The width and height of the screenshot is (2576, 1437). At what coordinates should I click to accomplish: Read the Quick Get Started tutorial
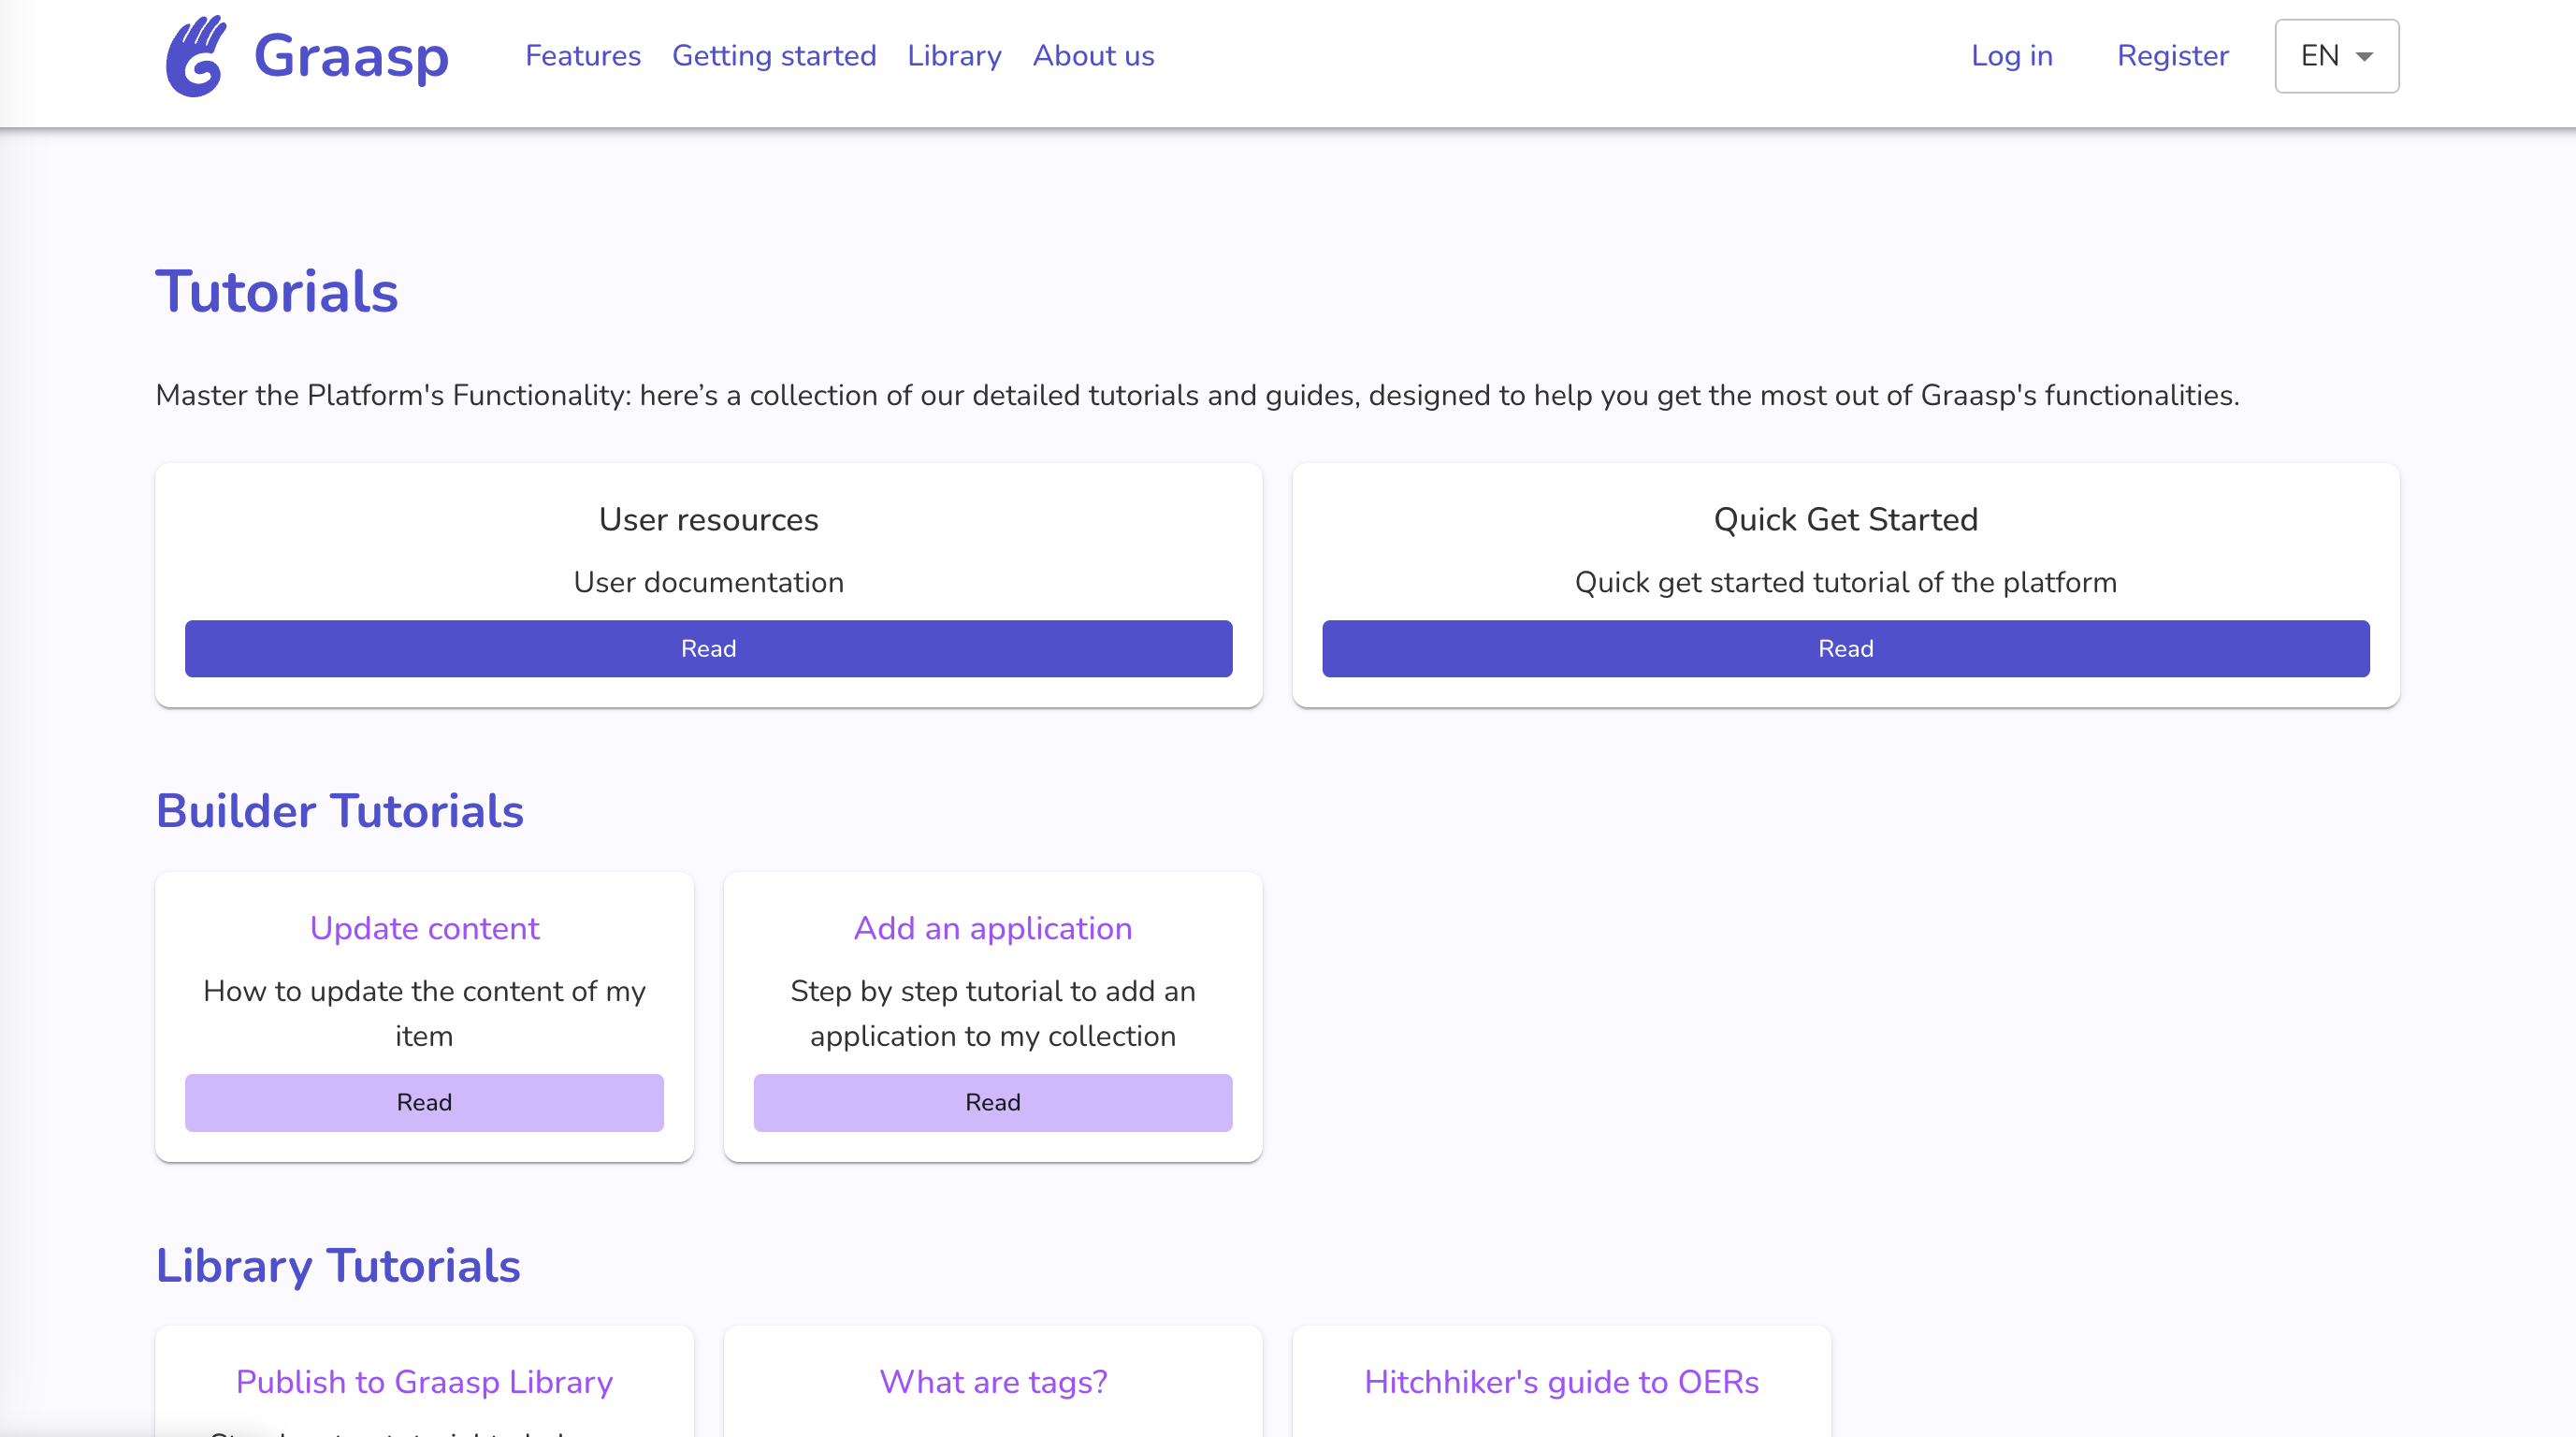[x=1845, y=649]
